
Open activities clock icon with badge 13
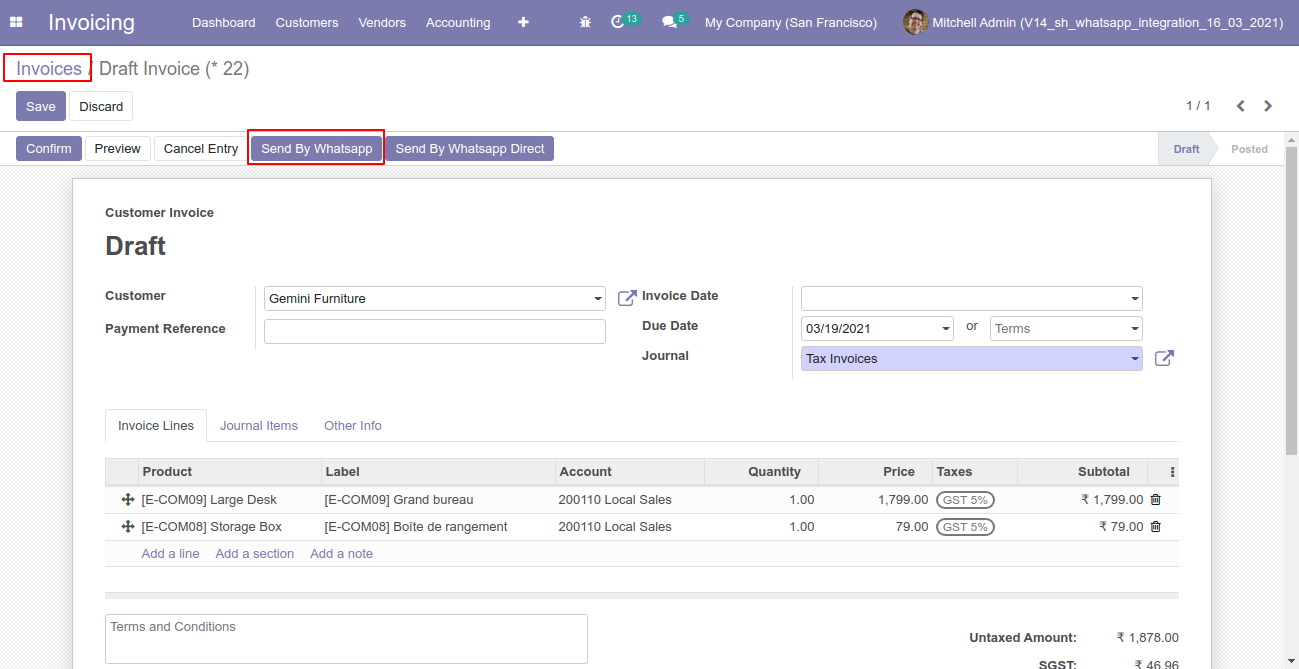[x=618, y=22]
